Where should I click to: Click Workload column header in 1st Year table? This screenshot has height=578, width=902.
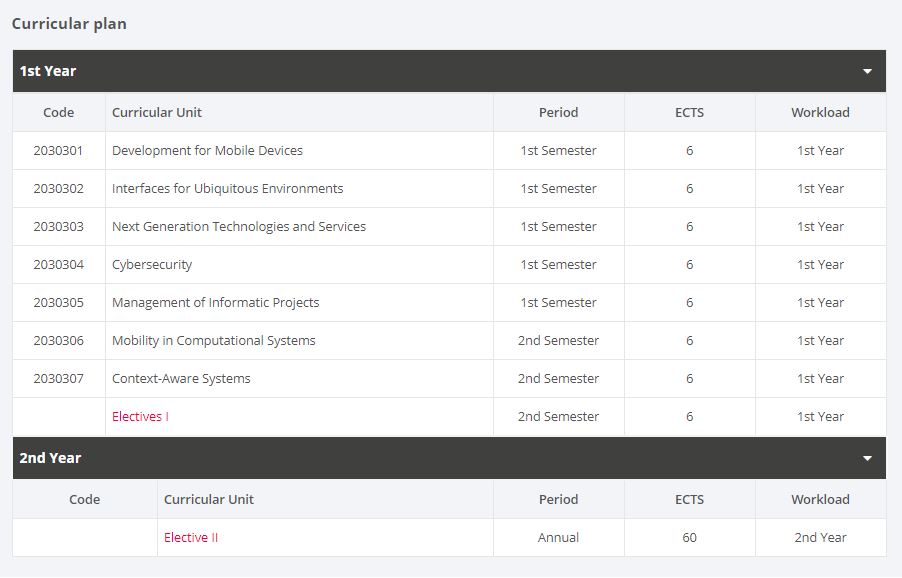820,113
